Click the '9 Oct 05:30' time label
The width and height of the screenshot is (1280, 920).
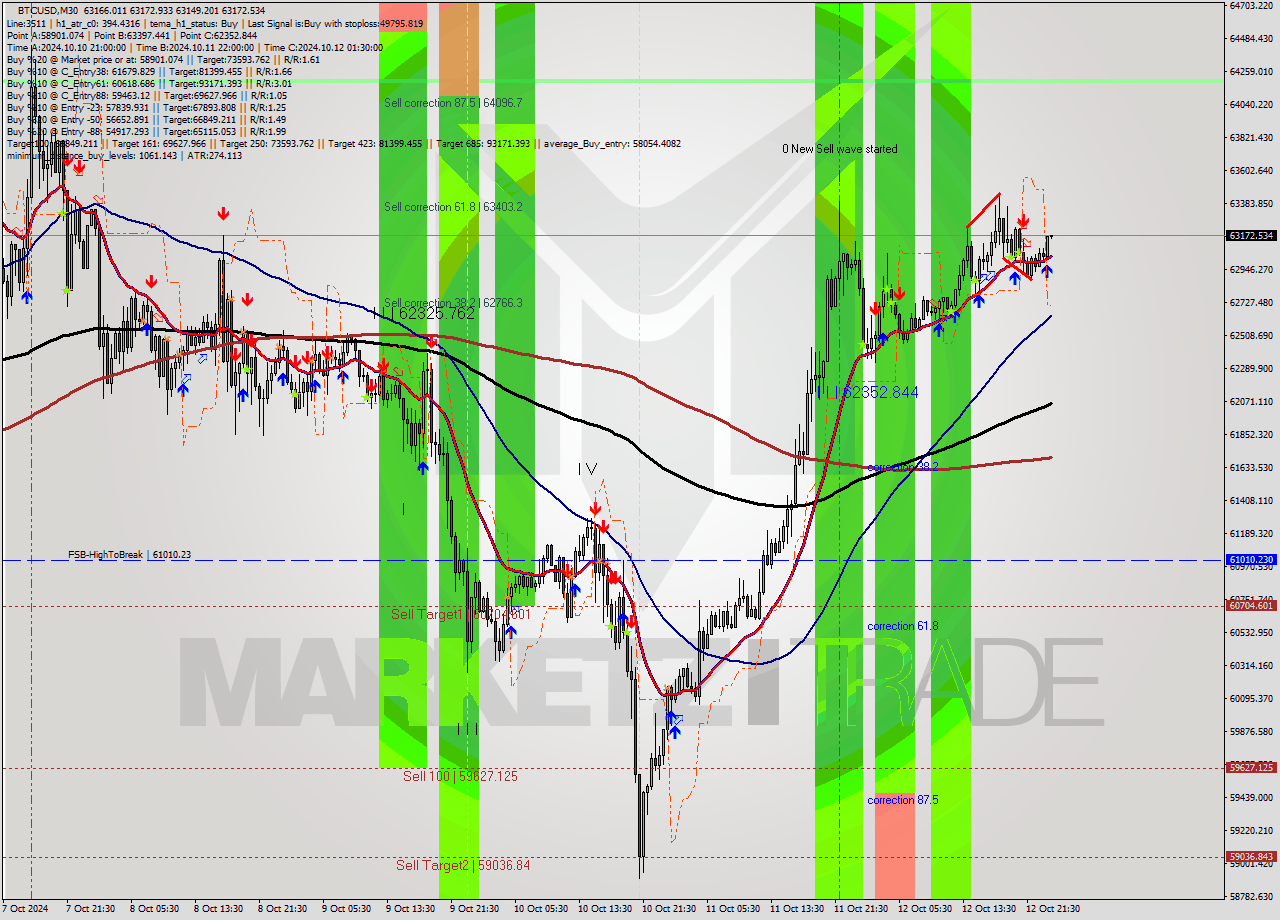pos(346,909)
